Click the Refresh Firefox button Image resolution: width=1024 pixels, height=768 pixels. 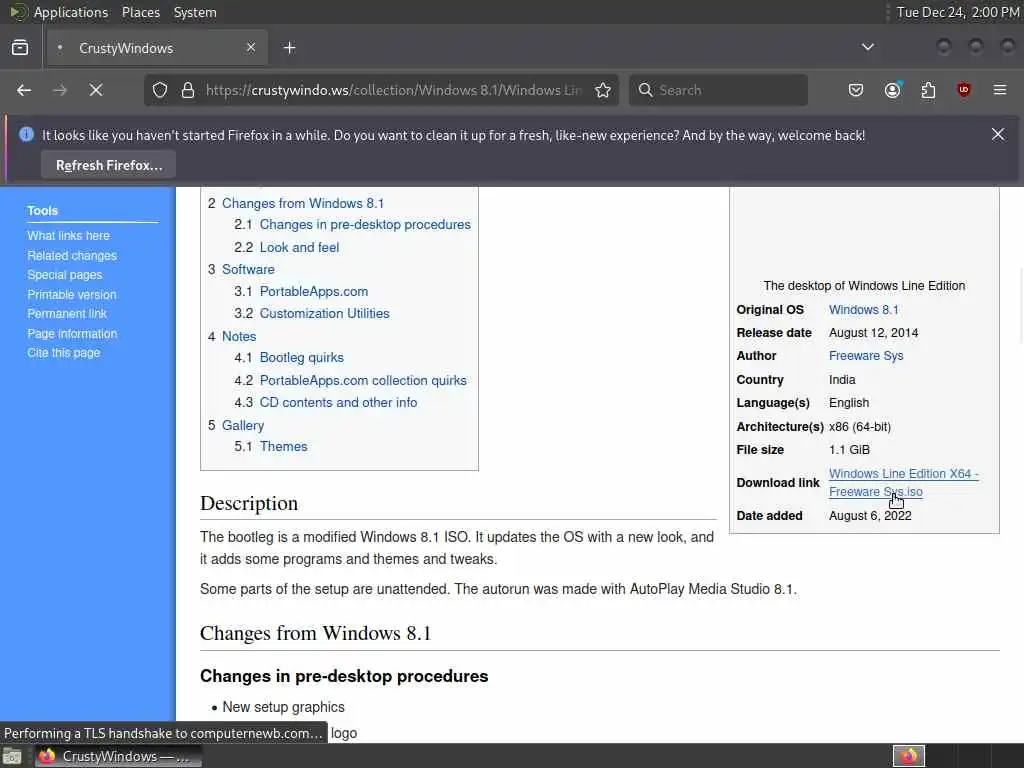(x=109, y=165)
